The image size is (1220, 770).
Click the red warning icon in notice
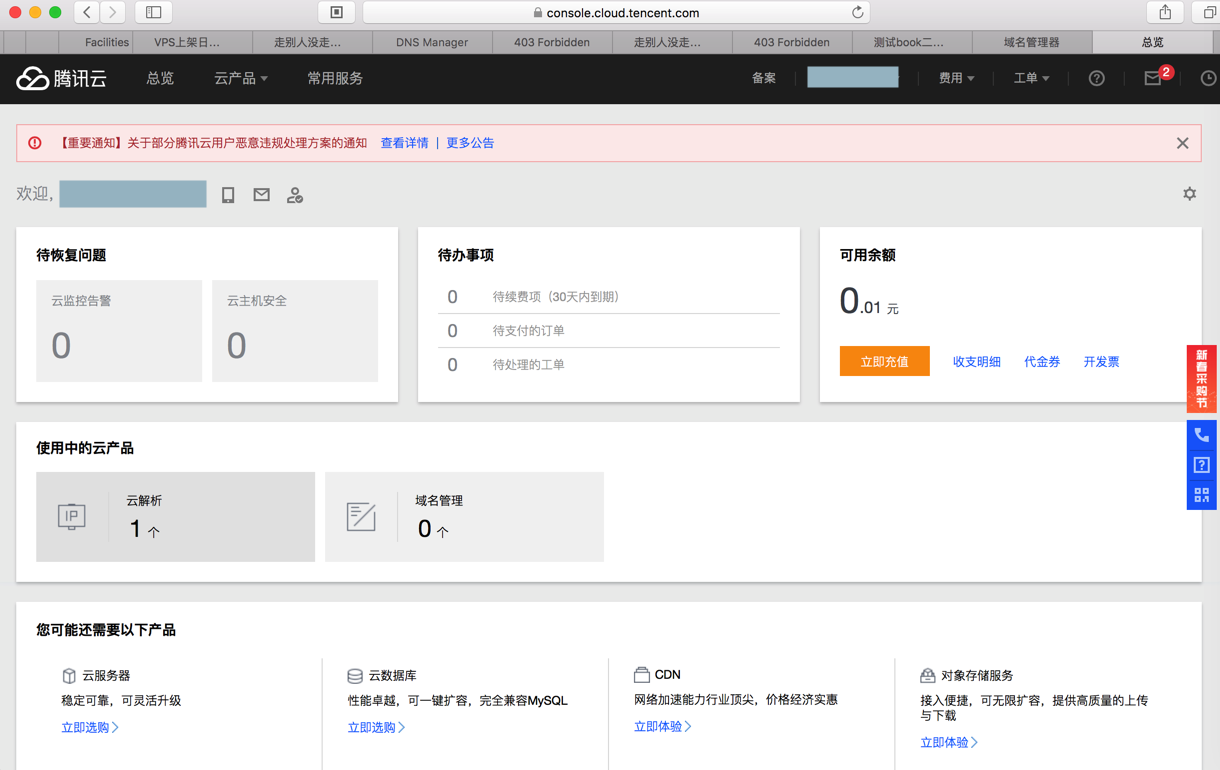[35, 143]
